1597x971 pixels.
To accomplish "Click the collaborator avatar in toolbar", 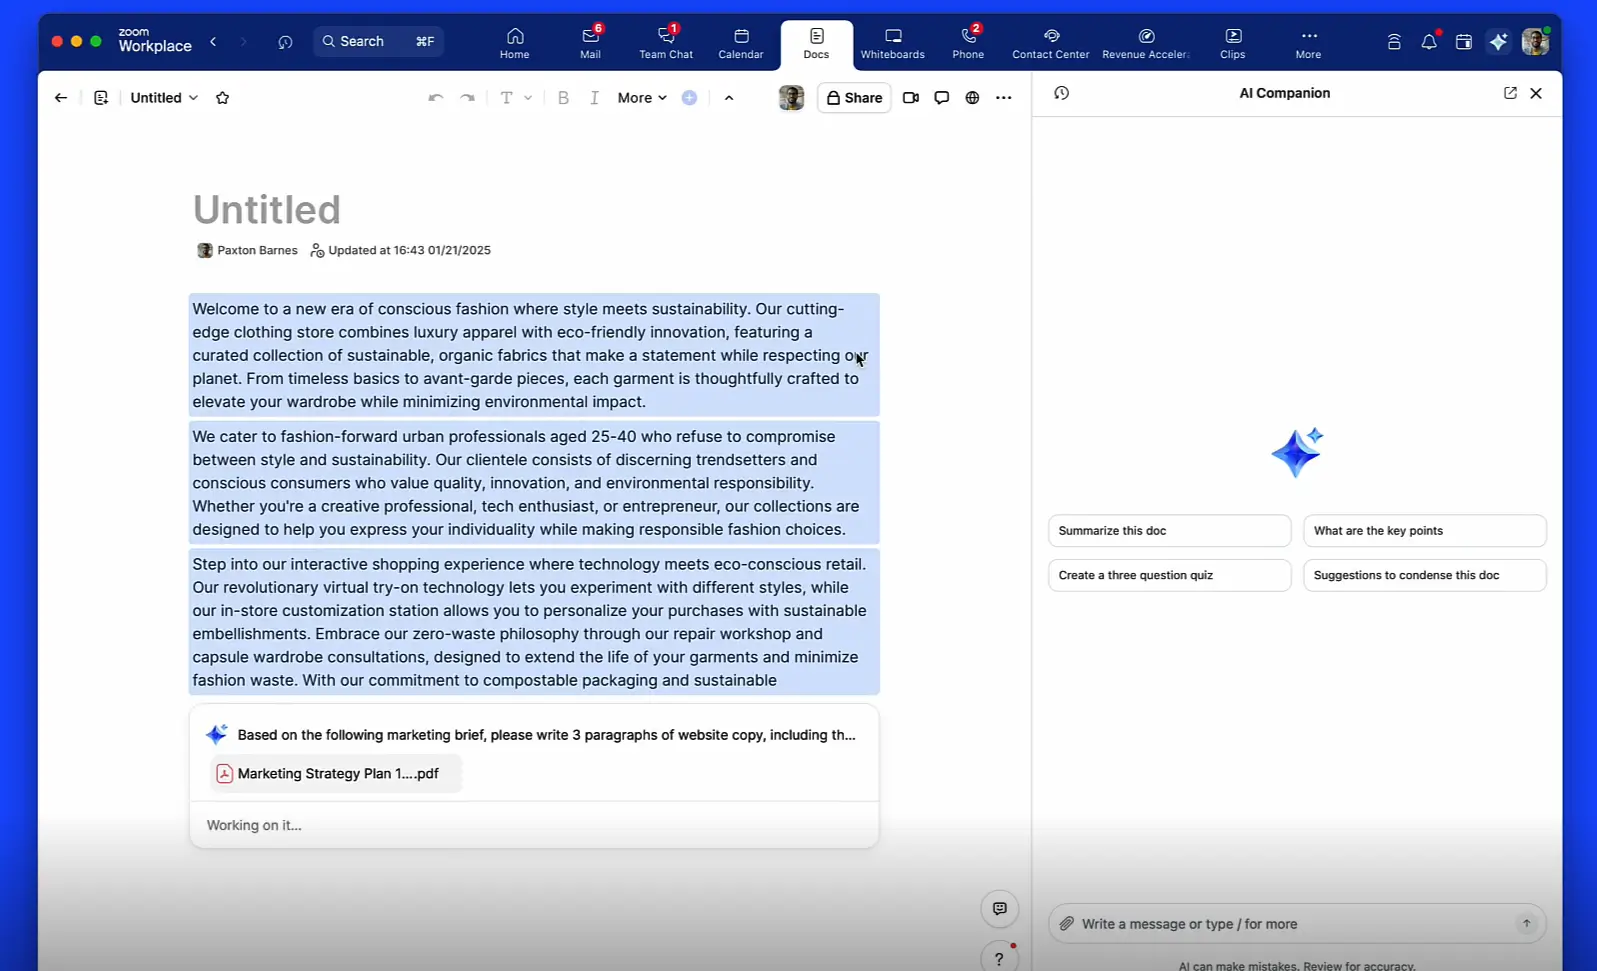I will pos(791,98).
